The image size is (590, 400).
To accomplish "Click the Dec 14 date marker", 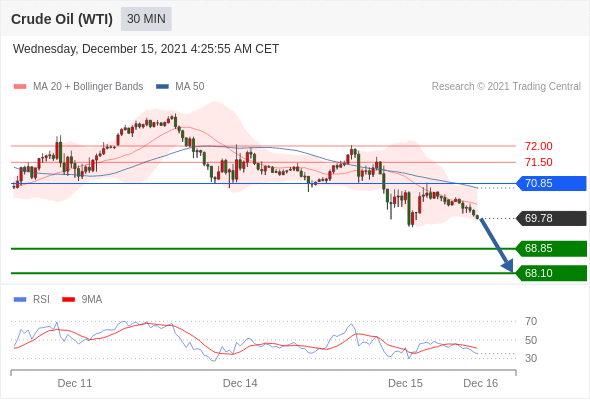I will pyautogui.click(x=240, y=383).
